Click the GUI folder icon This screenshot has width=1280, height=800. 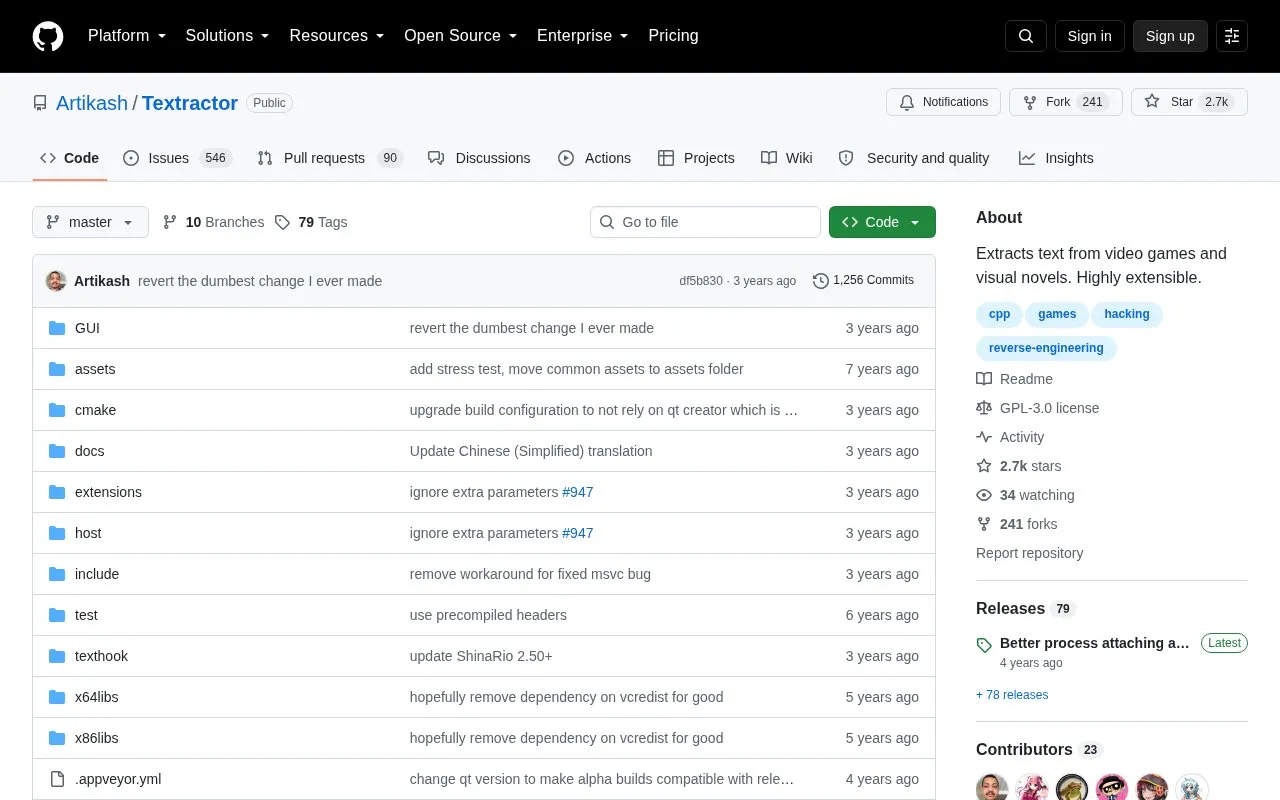pyautogui.click(x=57, y=328)
